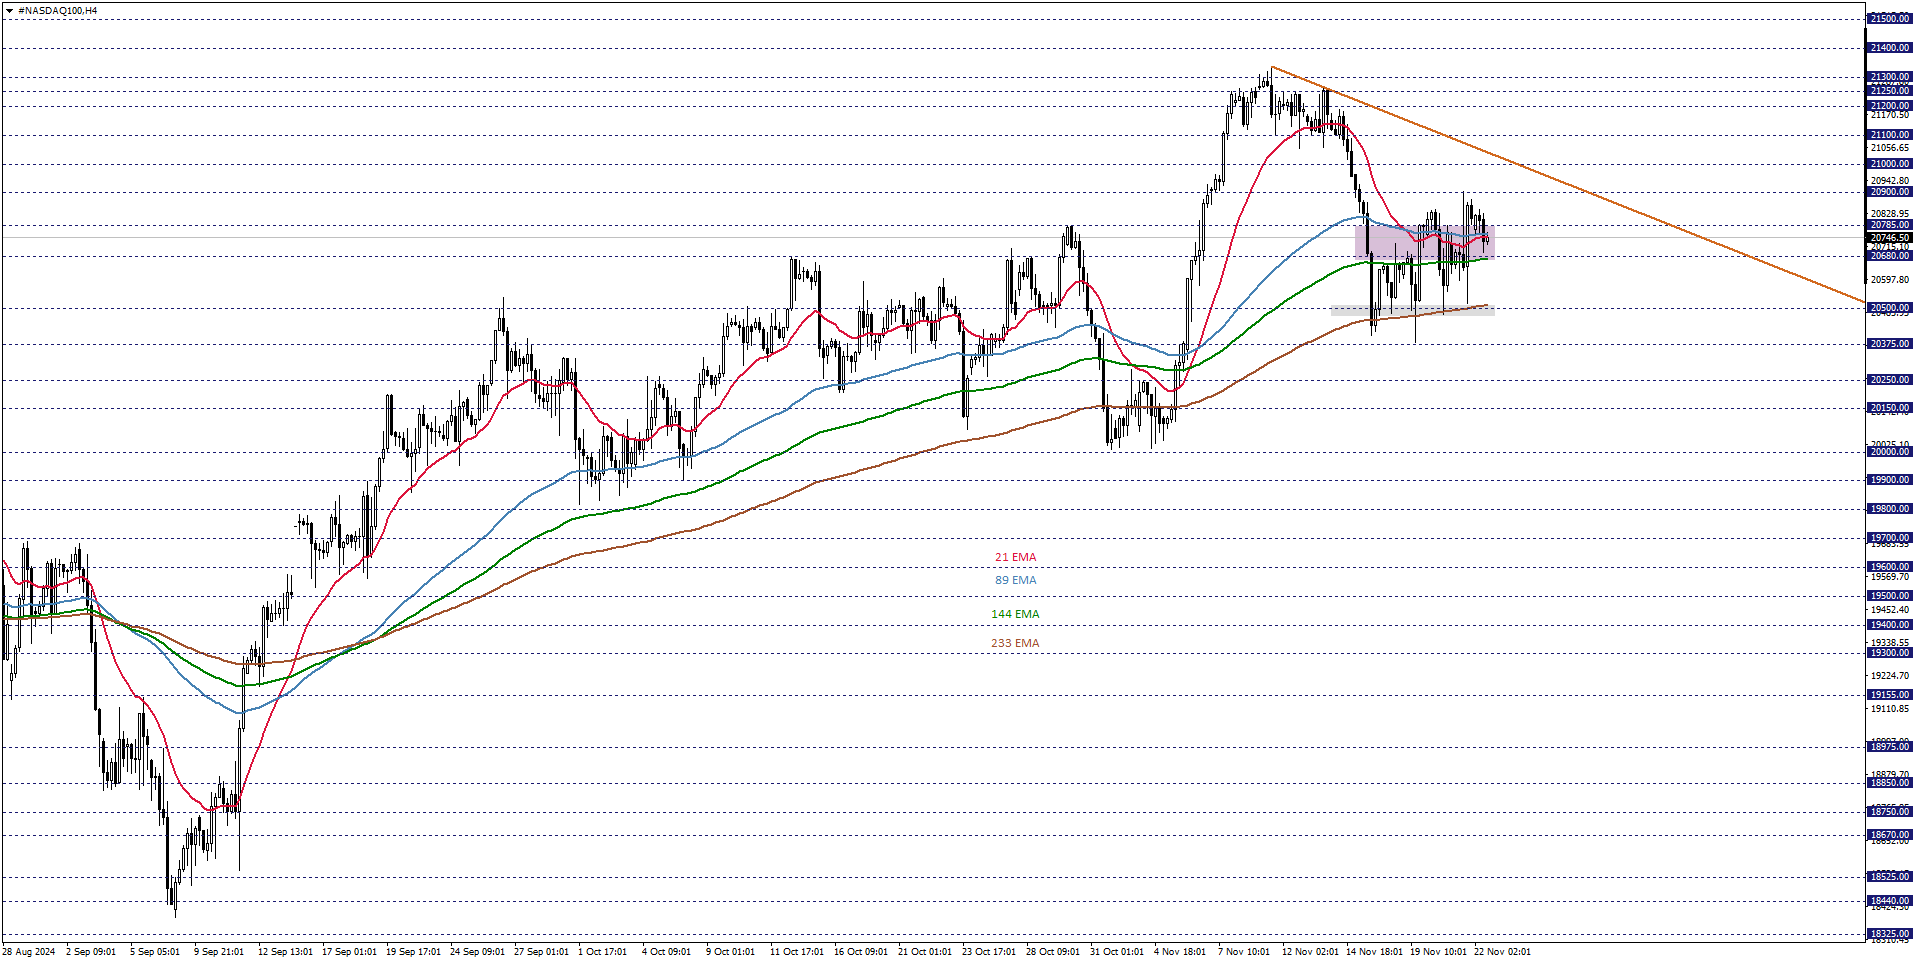The height and width of the screenshot is (963, 1916).
Task: Click the 16 Oct 09:01 time label
Action: click(861, 952)
